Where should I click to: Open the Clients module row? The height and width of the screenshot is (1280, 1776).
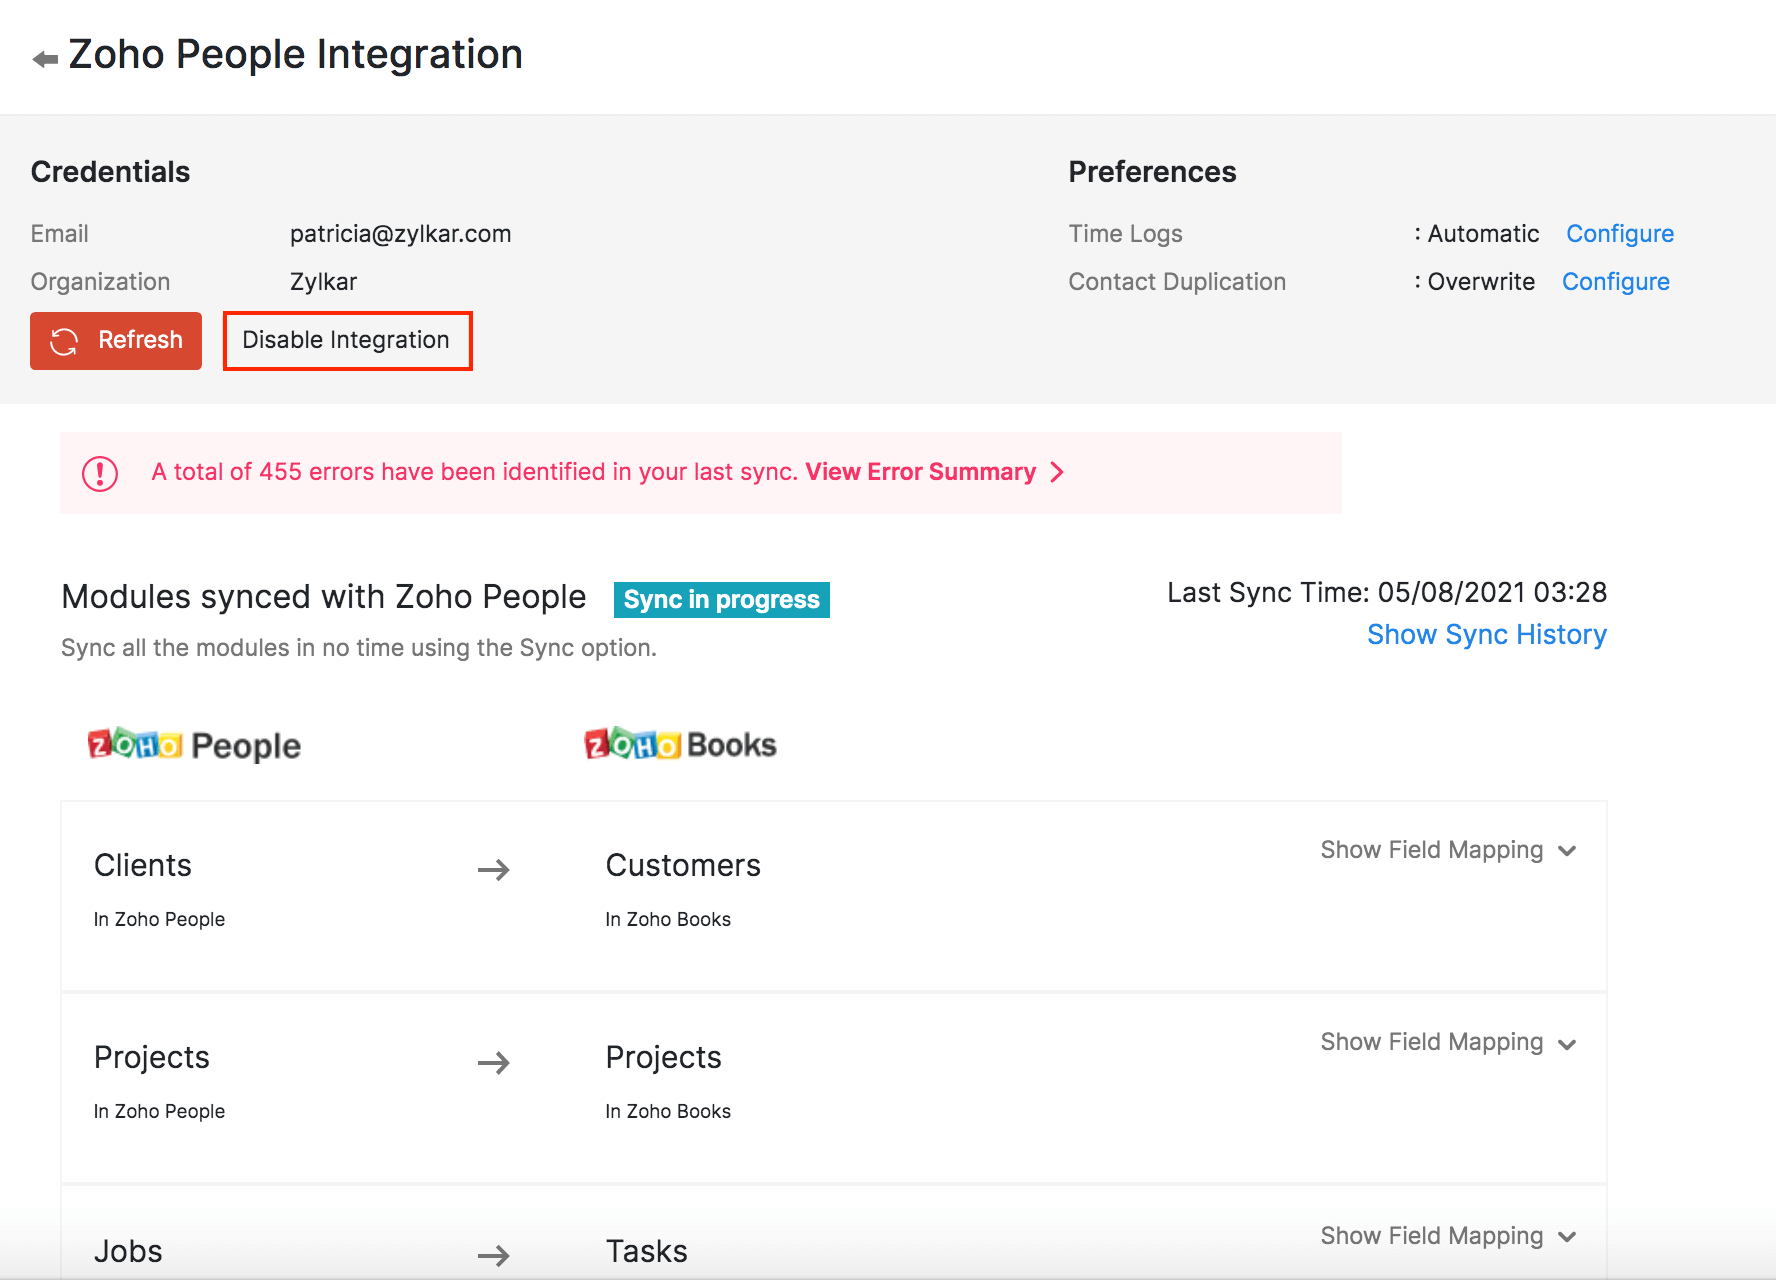click(143, 865)
